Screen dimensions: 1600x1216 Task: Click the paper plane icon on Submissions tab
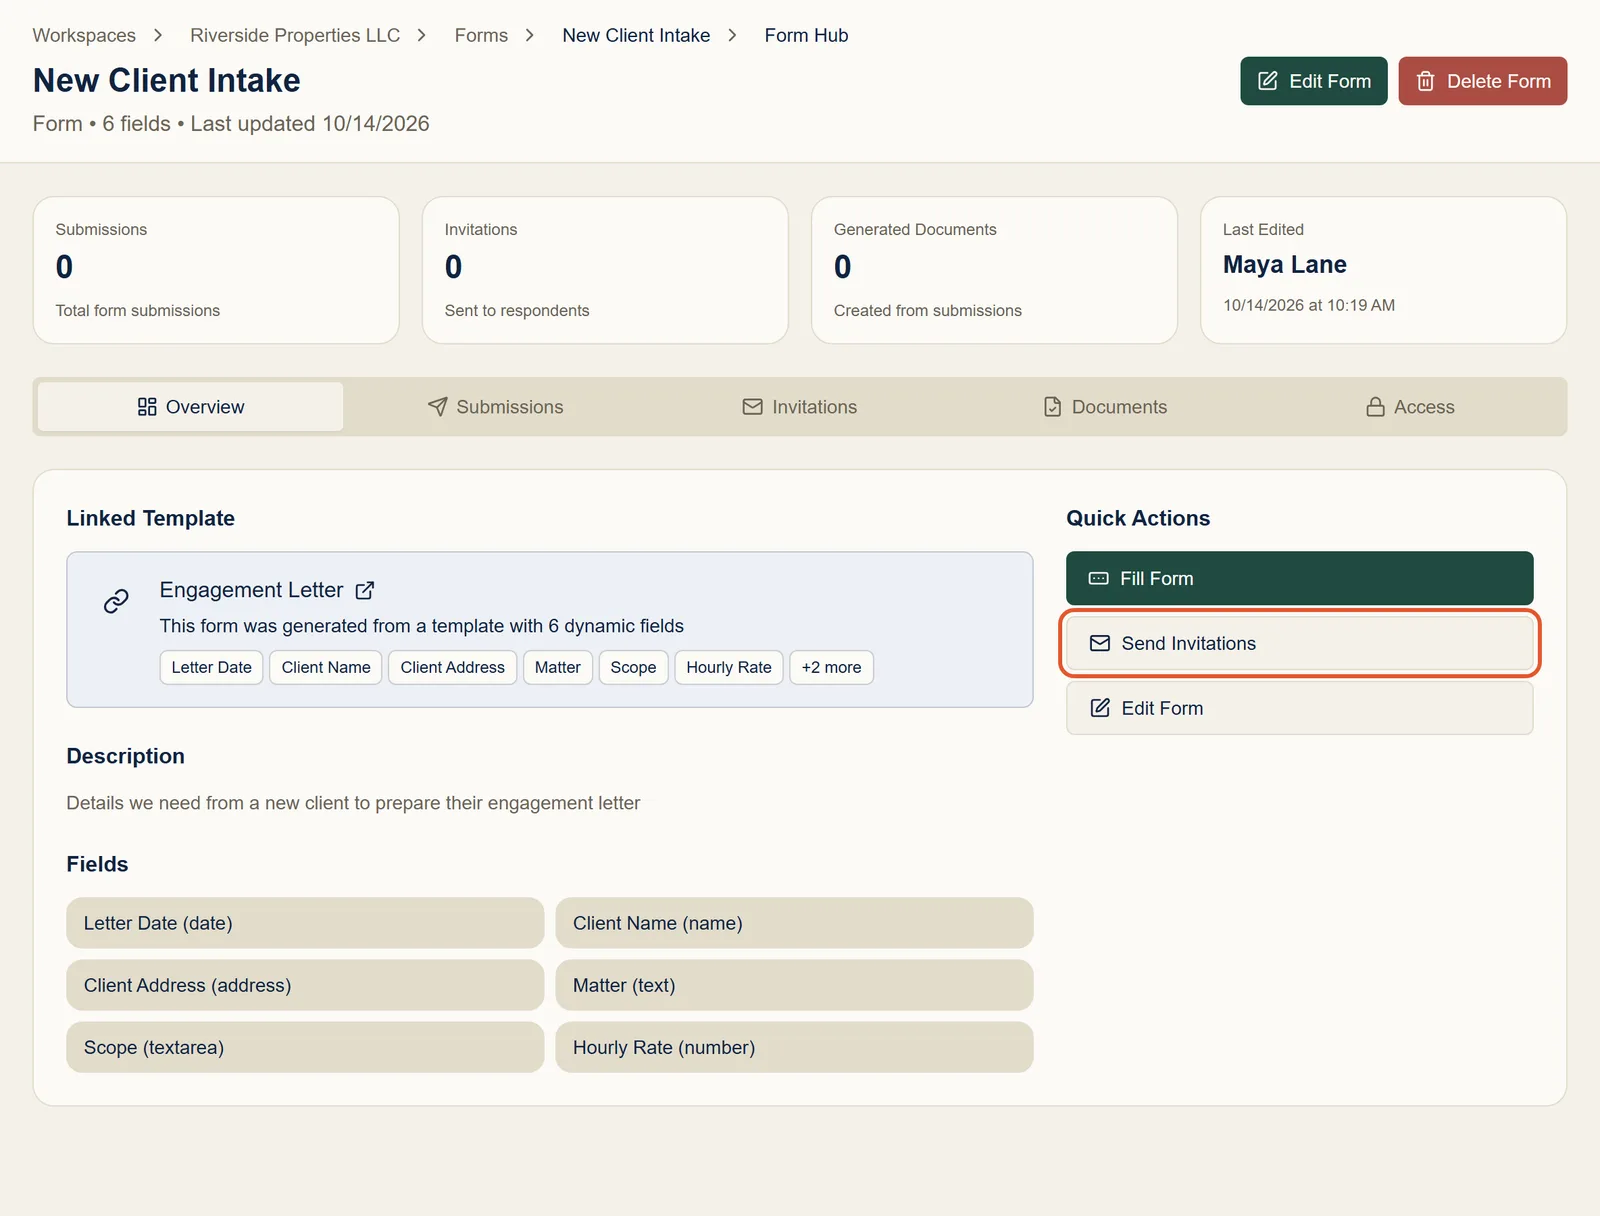(437, 407)
